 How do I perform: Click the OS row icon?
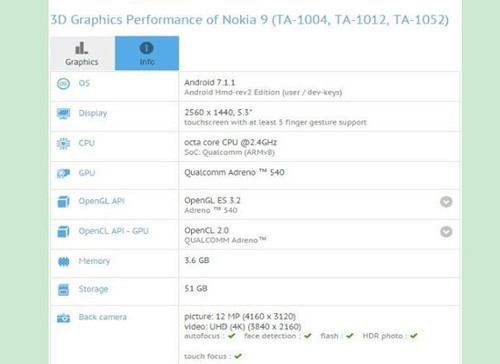(x=63, y=83)
